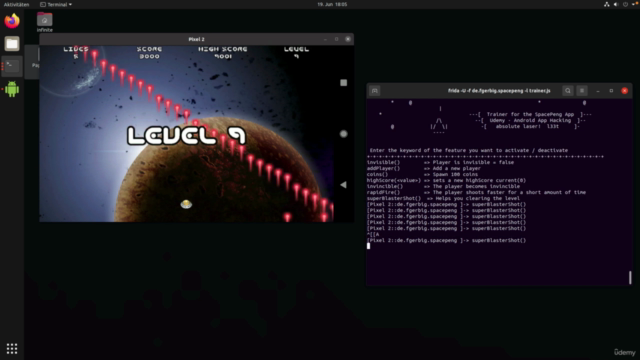Minimize the frida terminal window
This screenshot has width=640, height=360.
point(598,91)
